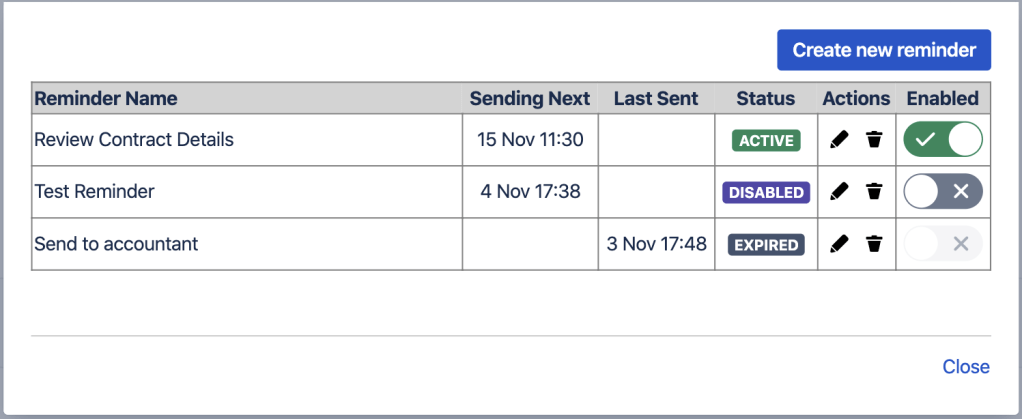Viewport: 1022px width, 419px height.
Task: Click the DISABLED status badge
Action: (766, 193)
